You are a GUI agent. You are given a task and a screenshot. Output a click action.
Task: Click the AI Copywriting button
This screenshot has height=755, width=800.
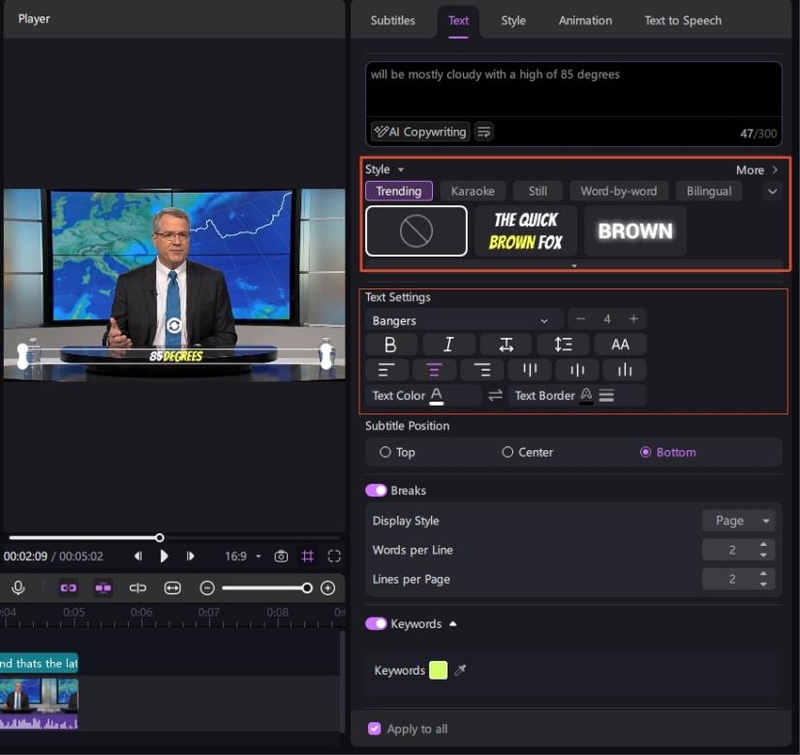(420, 132)
